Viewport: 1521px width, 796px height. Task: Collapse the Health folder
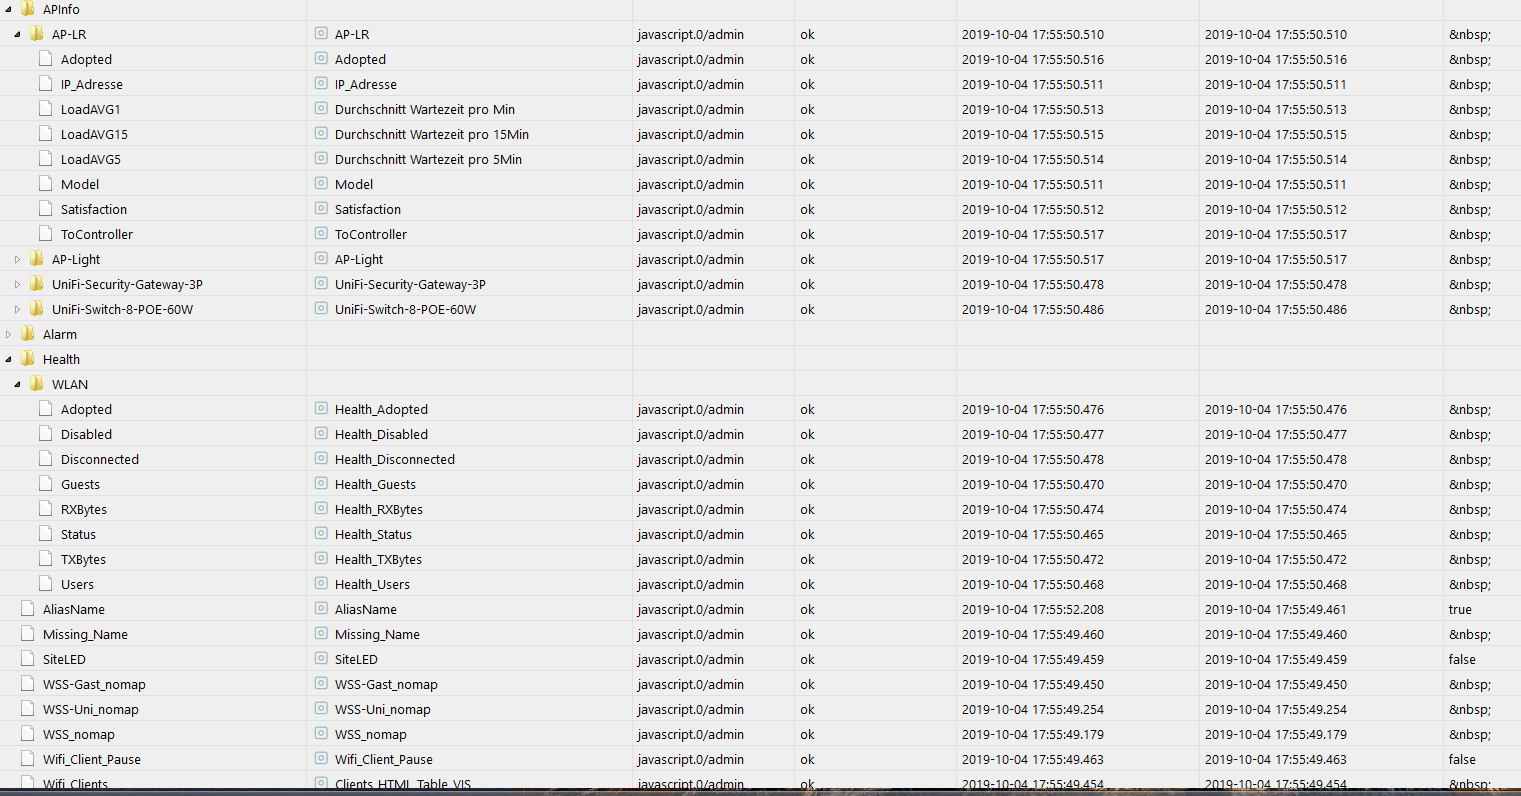pos(9,359)
